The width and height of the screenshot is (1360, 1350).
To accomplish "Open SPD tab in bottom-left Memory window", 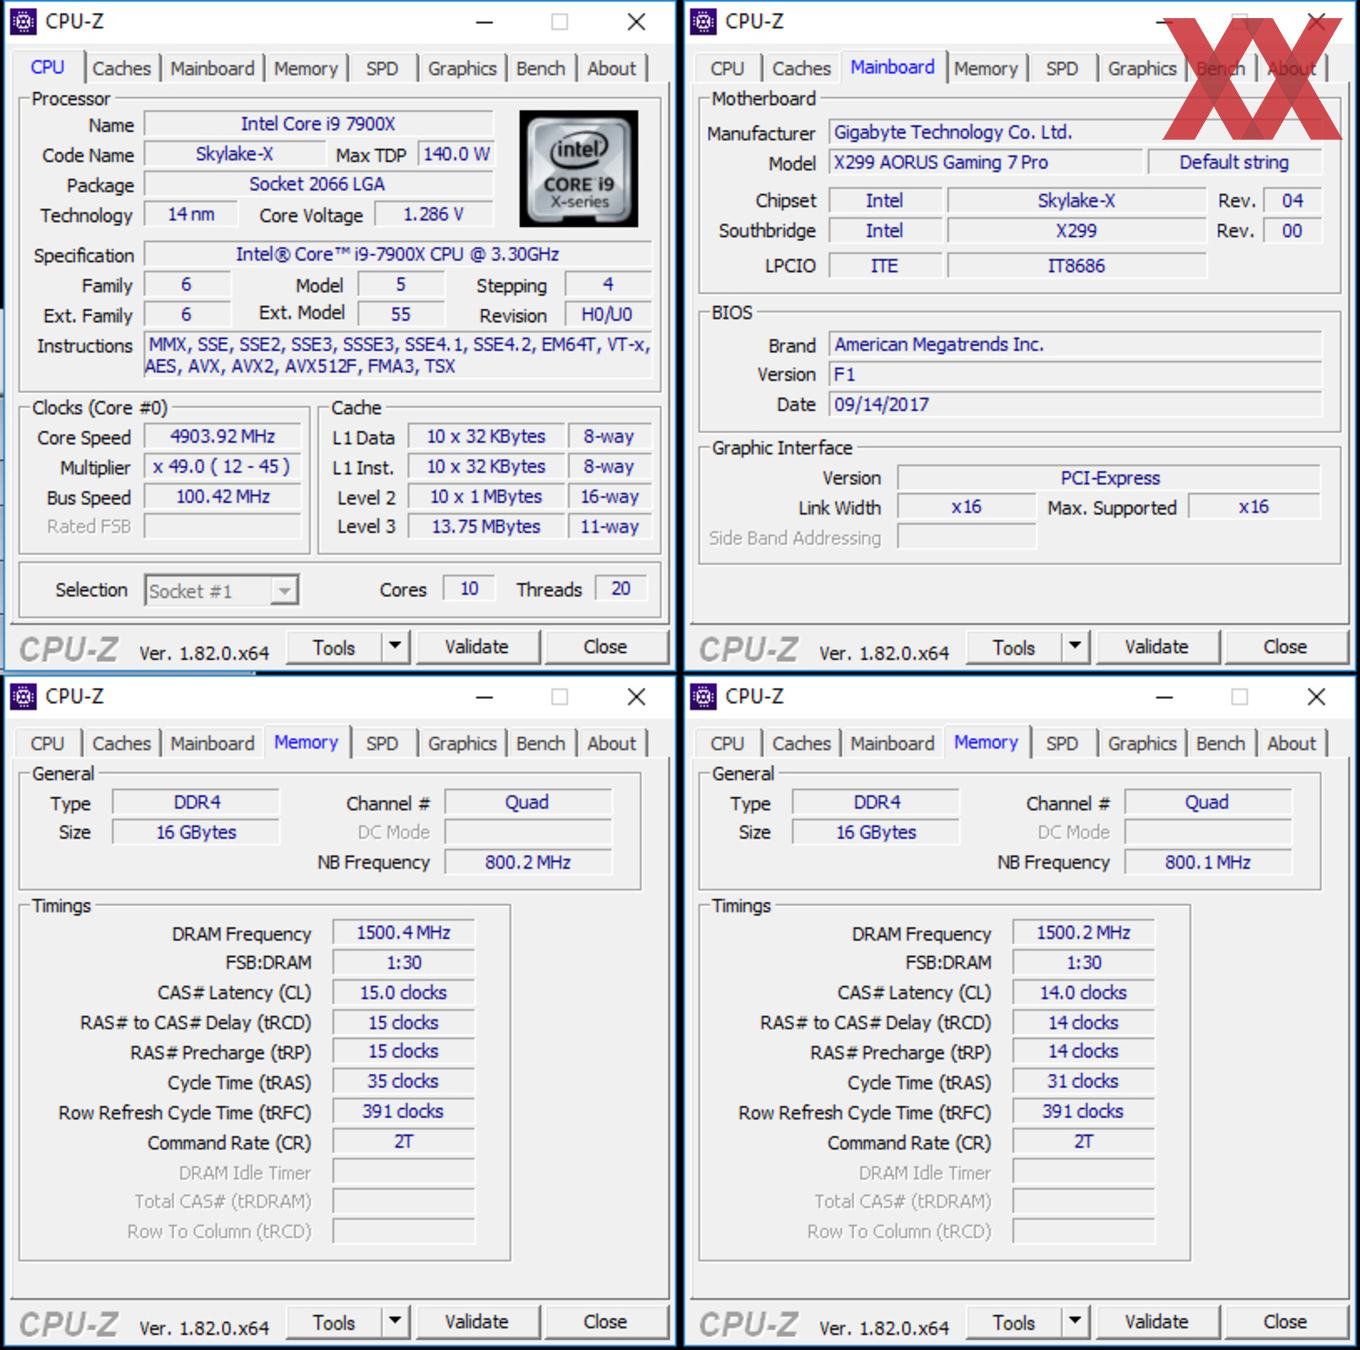I will (x=381, y=743).
